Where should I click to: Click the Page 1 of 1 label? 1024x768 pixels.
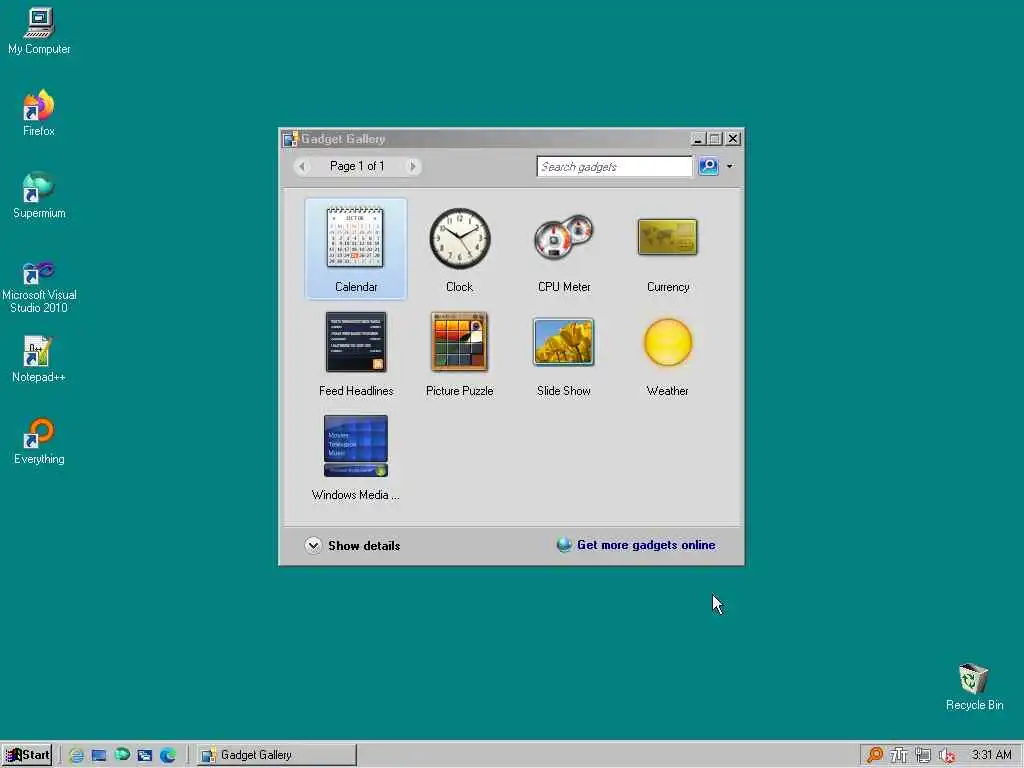[357, 166]
